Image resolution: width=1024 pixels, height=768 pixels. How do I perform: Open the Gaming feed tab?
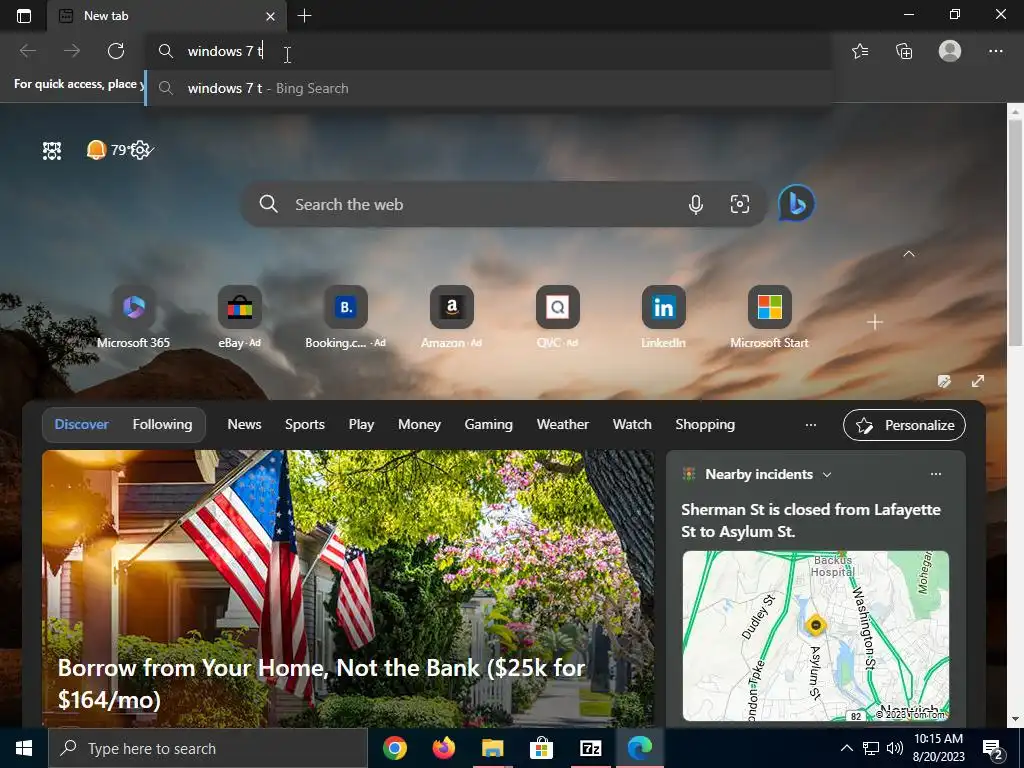(488, 424)
